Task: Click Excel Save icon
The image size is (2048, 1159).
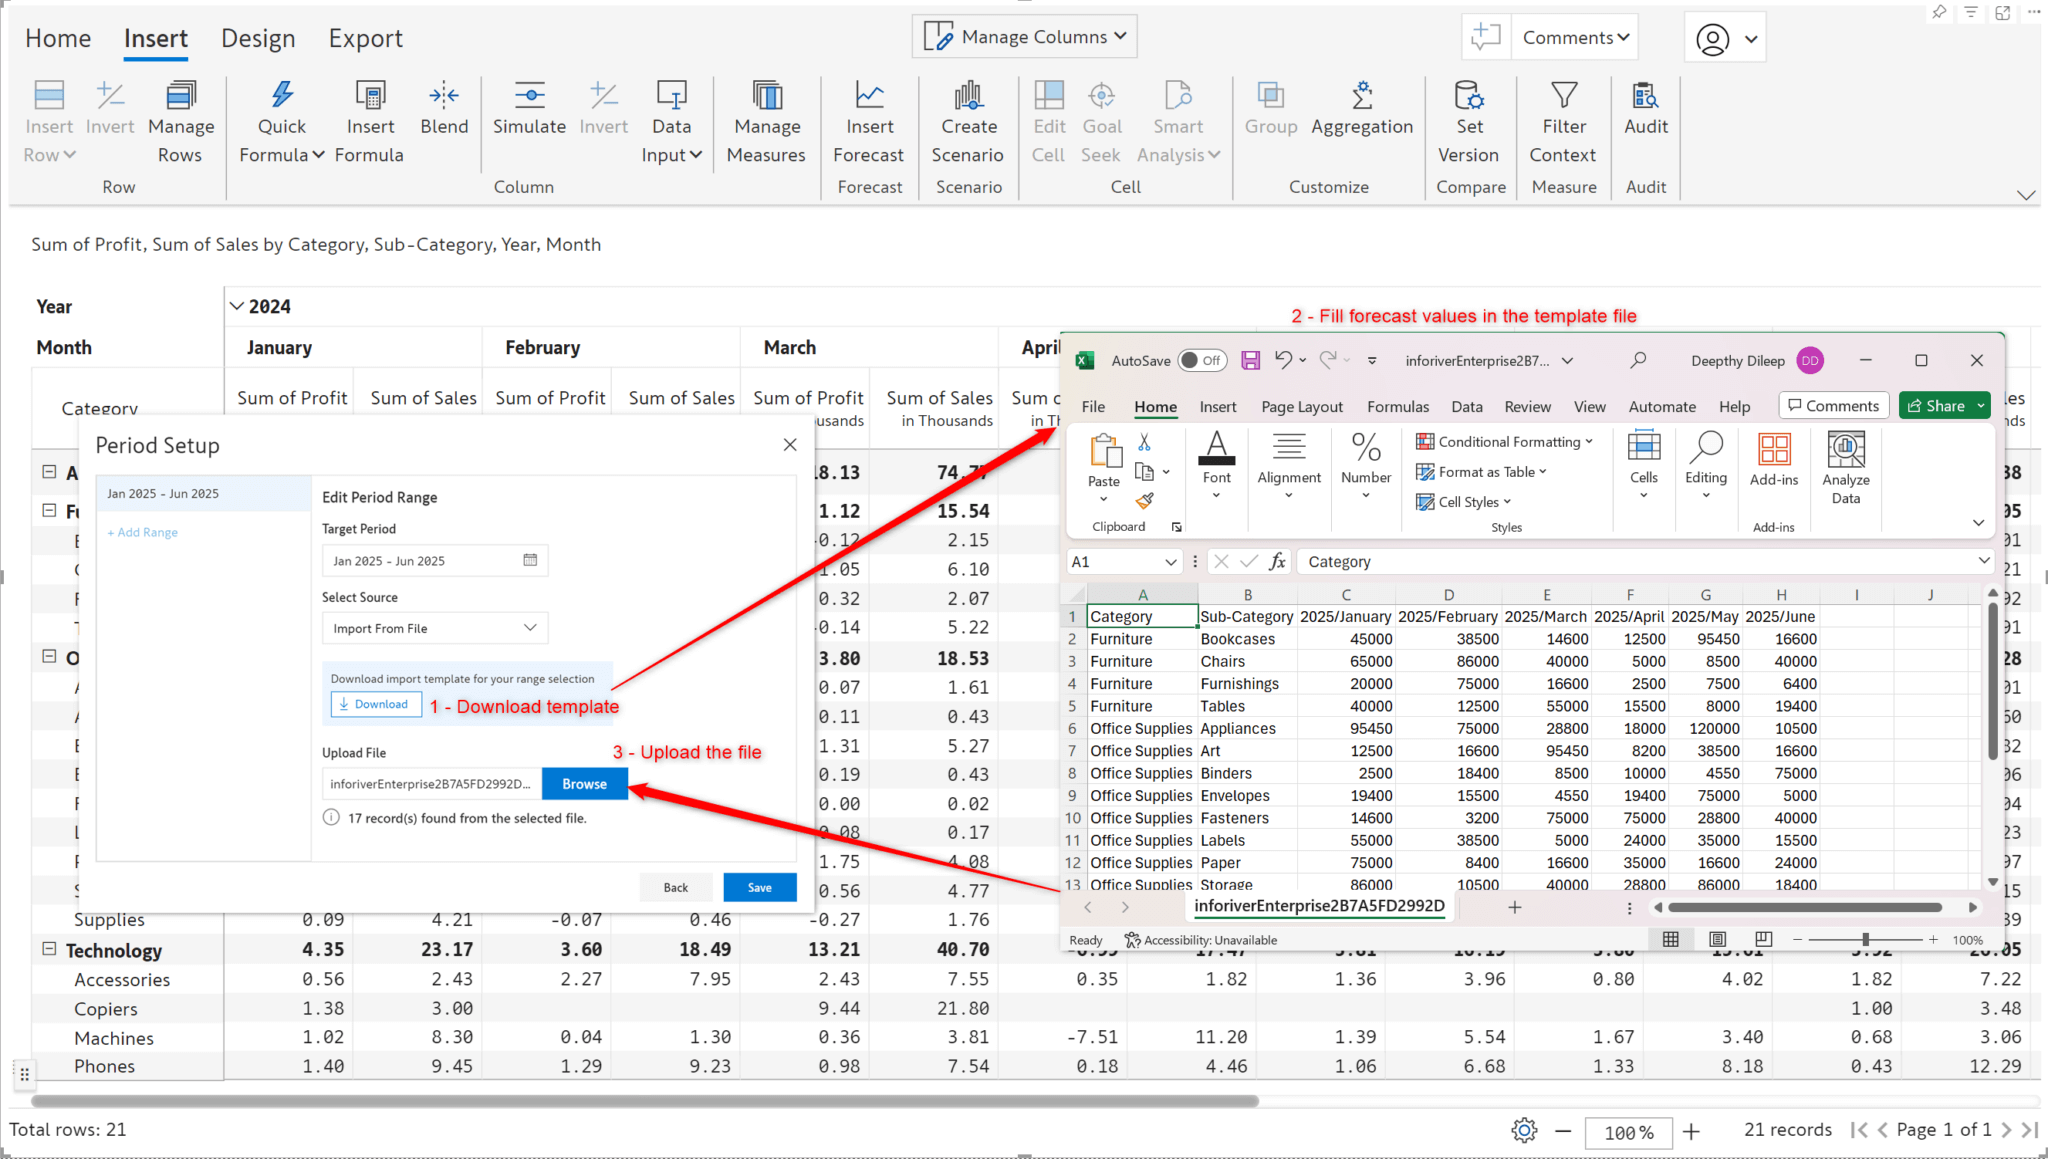Action: (x=1250, y=361)
